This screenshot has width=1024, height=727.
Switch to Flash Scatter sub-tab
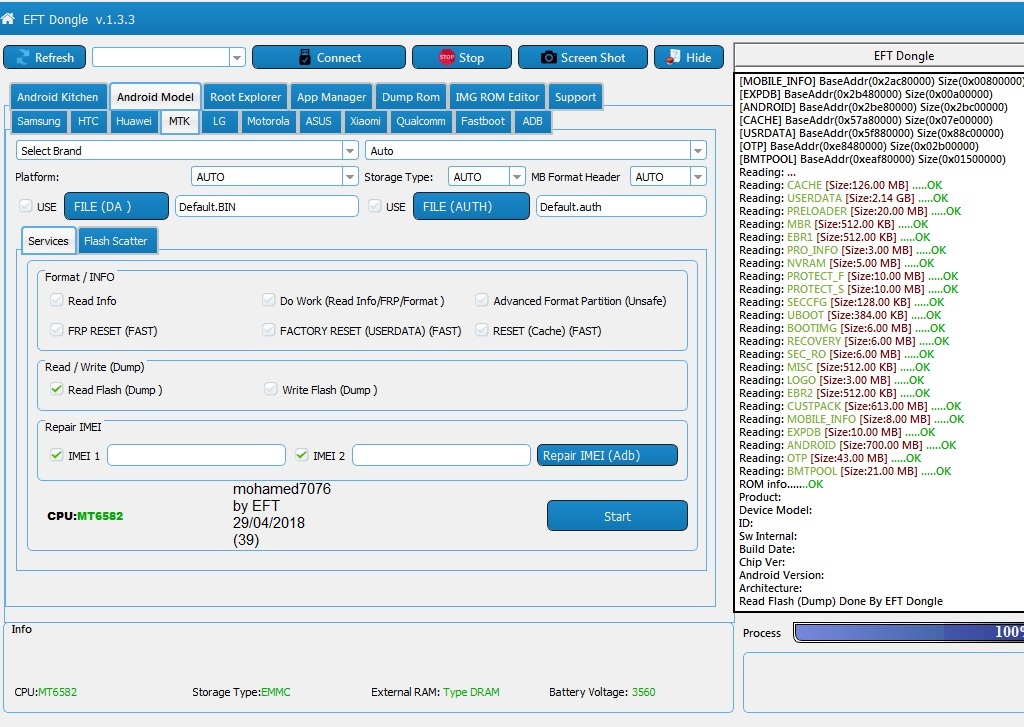coord(116,240)
